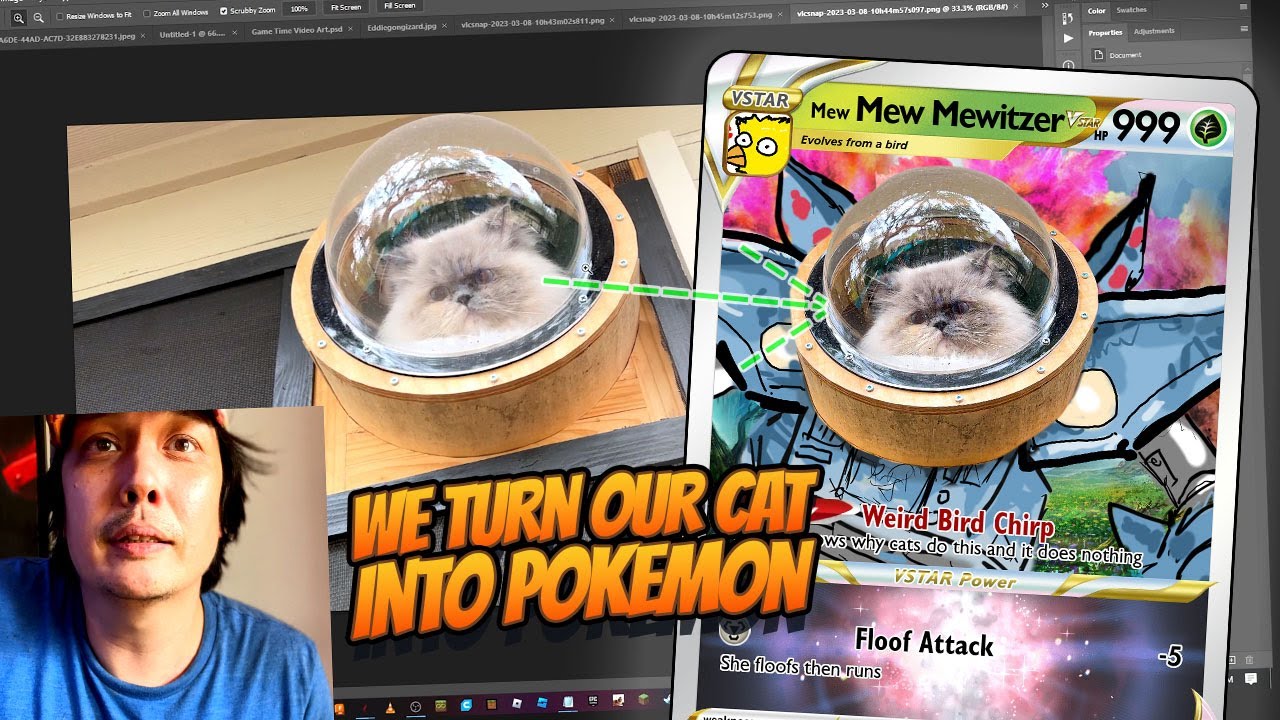Open Minecraft block icon in the taskbar
The image size is (1280, 720).
pos(643,699)
